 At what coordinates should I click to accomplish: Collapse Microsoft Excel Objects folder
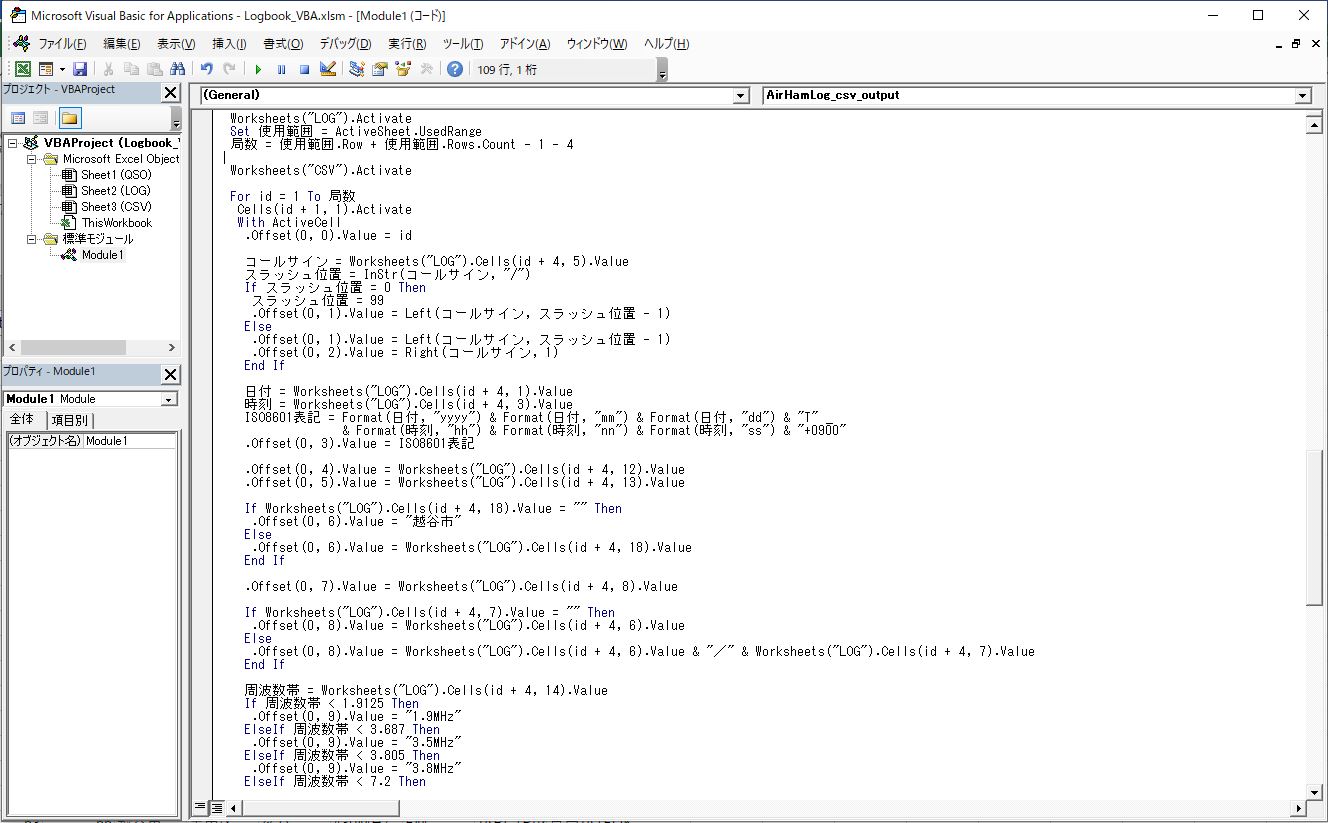click(x=31, y=159)
